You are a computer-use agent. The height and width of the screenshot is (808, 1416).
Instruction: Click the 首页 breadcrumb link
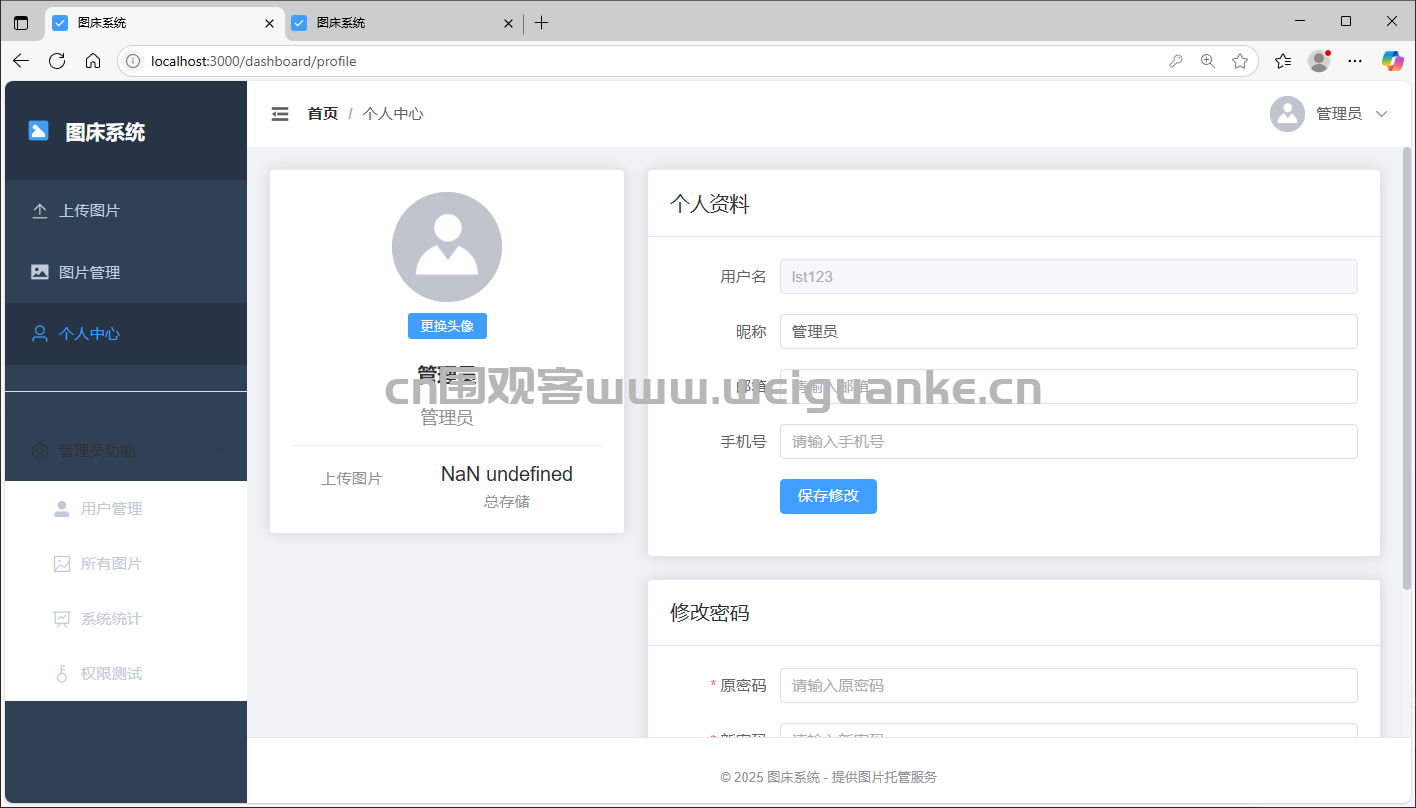[x=322, y=114]
